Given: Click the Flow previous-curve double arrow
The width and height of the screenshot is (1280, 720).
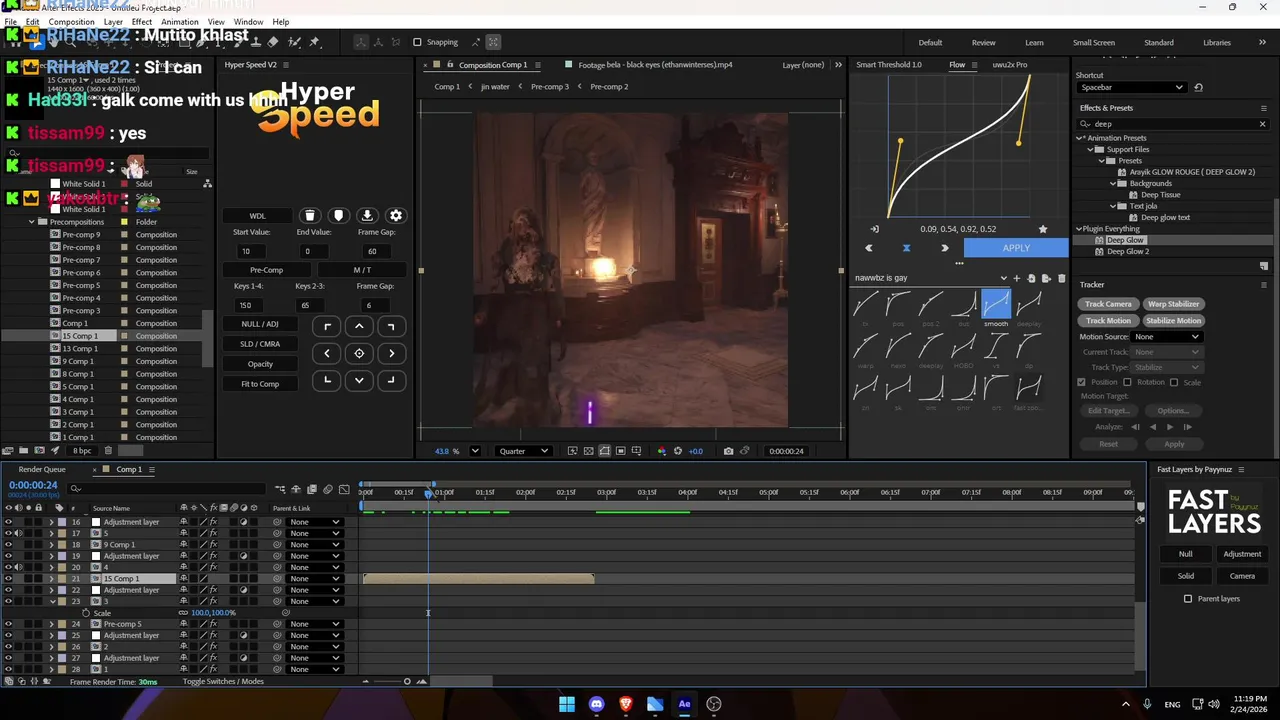Looking at the screenshot, I should [x=868, y=248].
